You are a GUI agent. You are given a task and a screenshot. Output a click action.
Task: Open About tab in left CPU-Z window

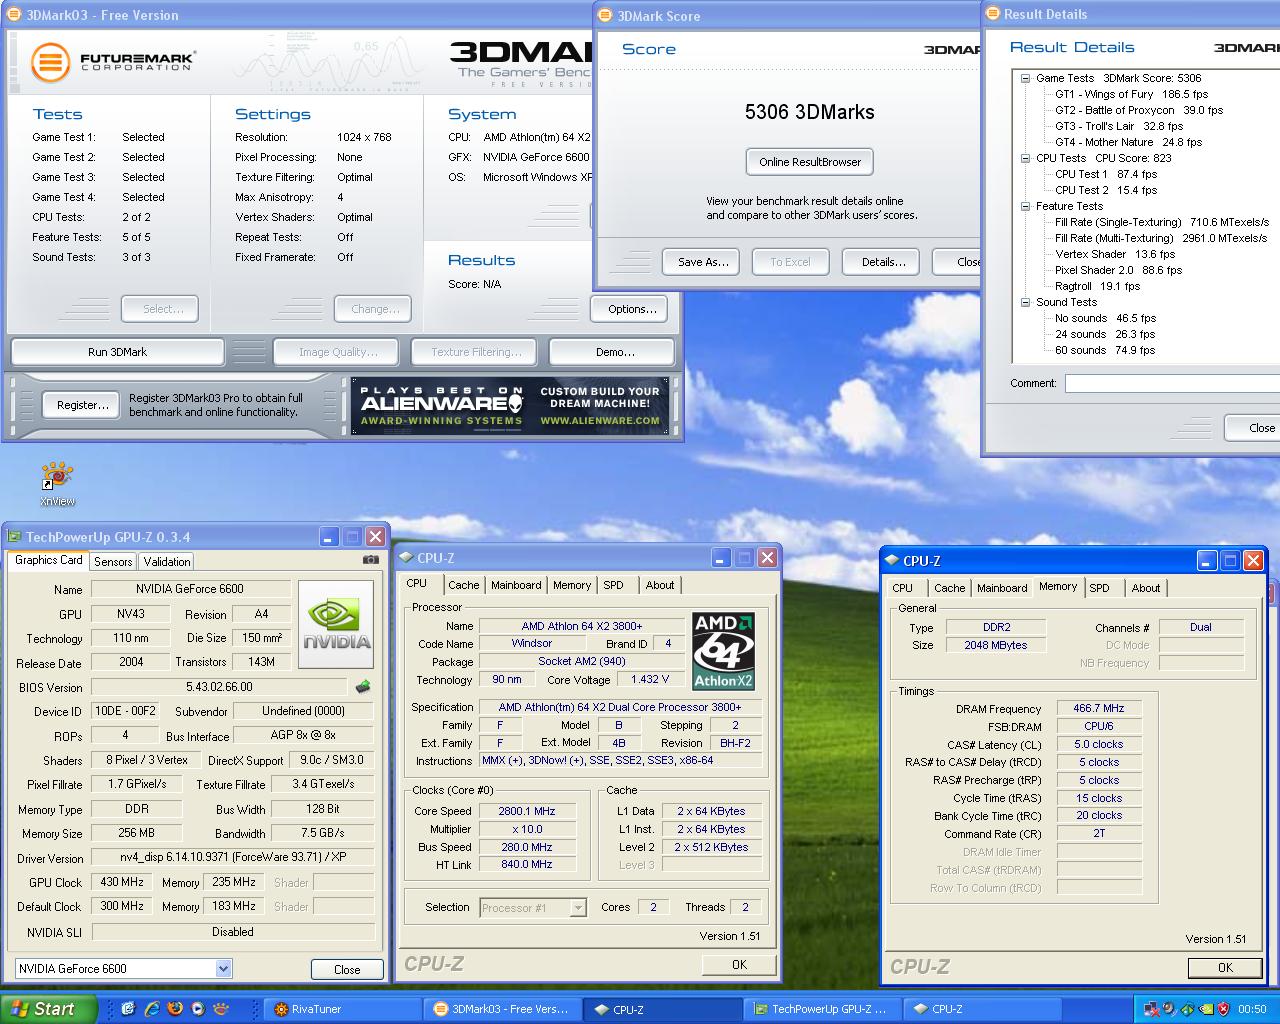659,585
